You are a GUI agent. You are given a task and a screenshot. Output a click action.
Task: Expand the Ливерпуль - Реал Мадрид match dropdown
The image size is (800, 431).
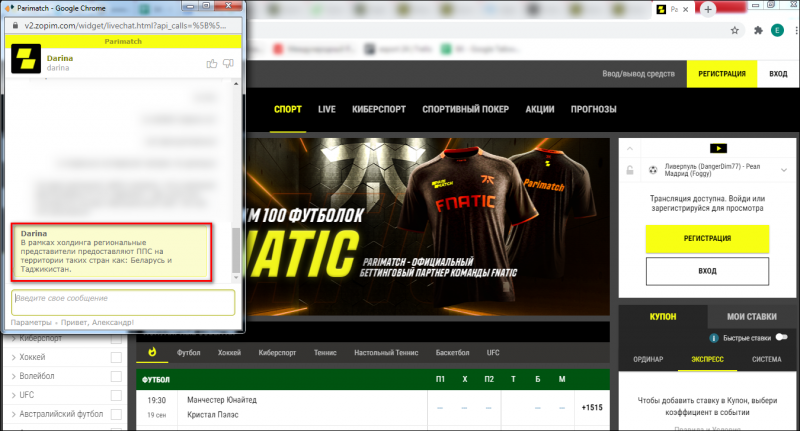click(x=784, y=170)
